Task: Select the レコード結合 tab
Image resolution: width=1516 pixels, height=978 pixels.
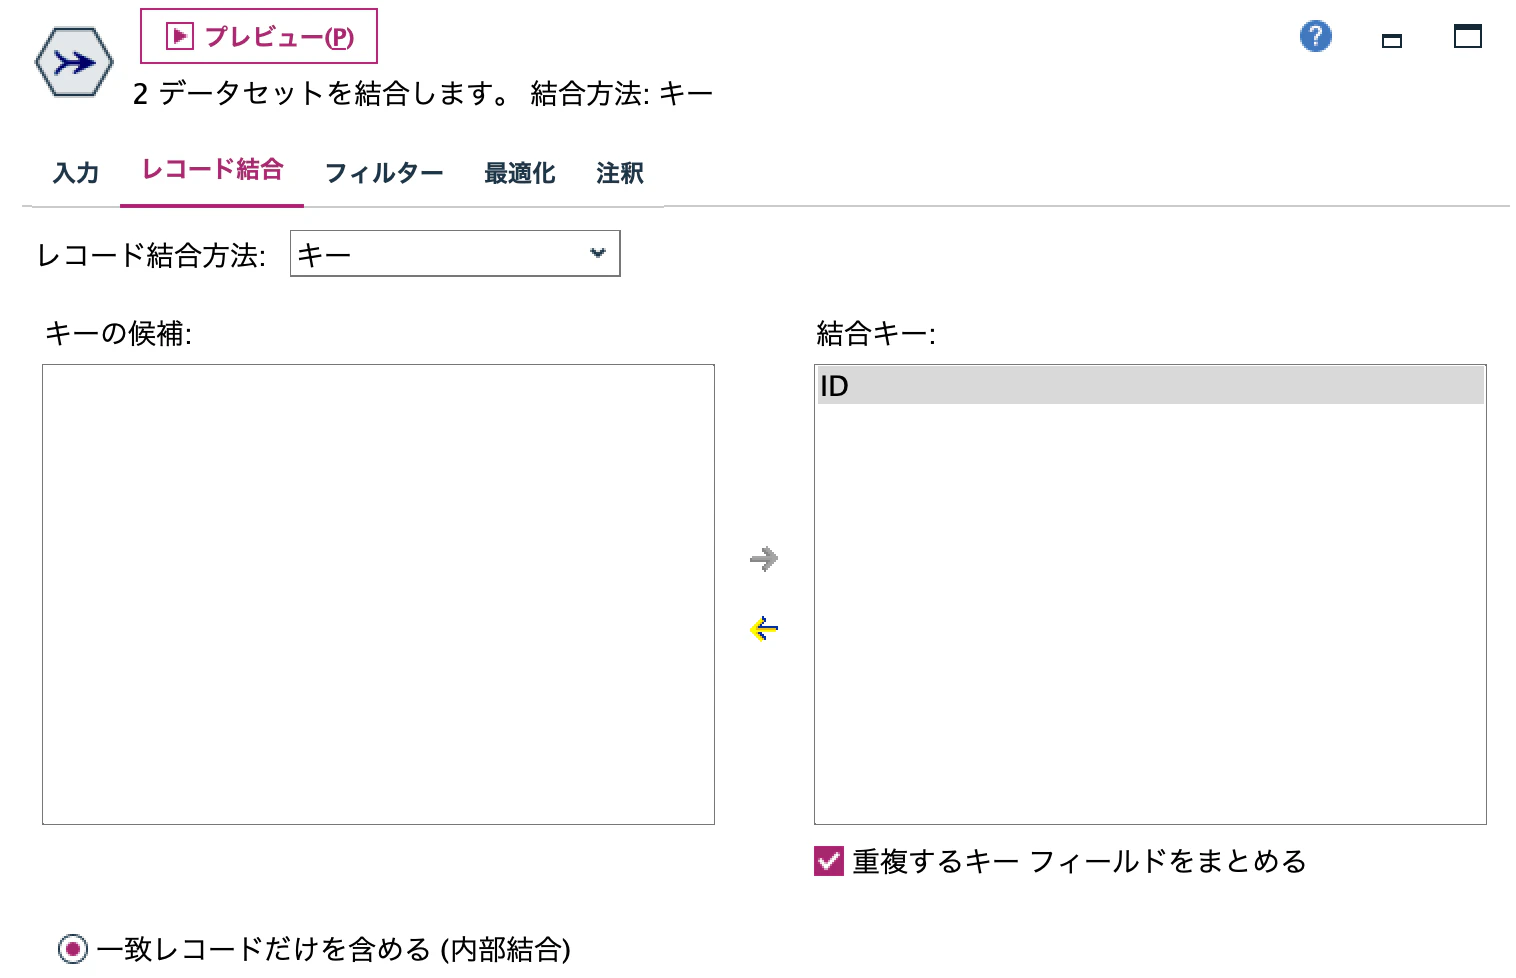Action: pyautogui.click(x=212, y=170)
